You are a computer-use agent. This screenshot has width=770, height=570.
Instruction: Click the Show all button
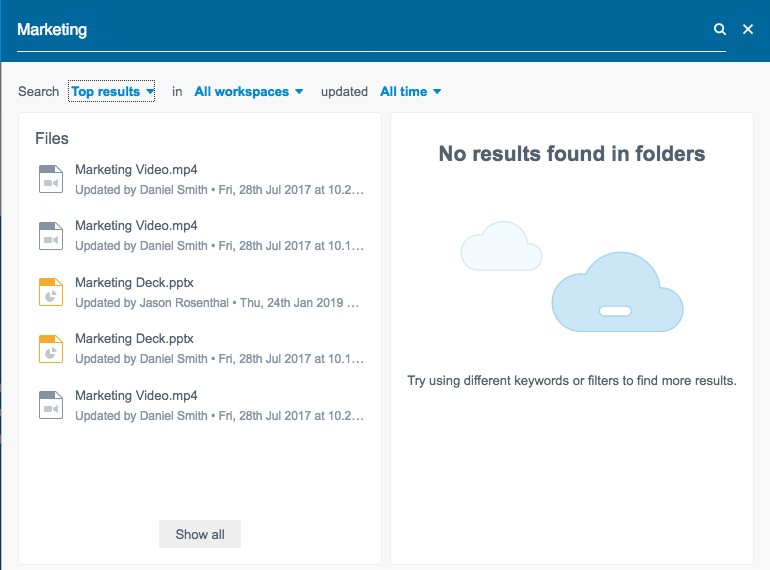(200, 534)
